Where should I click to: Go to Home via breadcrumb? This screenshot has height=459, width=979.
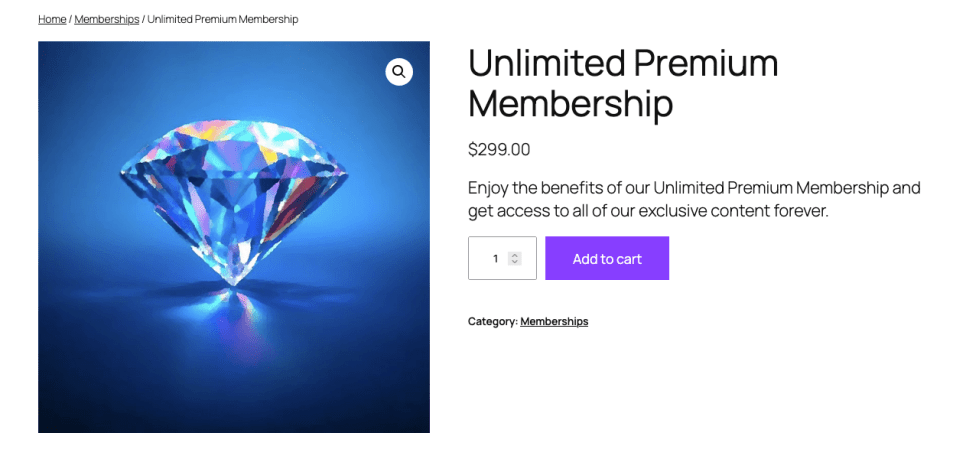click(x=52, y=19)
